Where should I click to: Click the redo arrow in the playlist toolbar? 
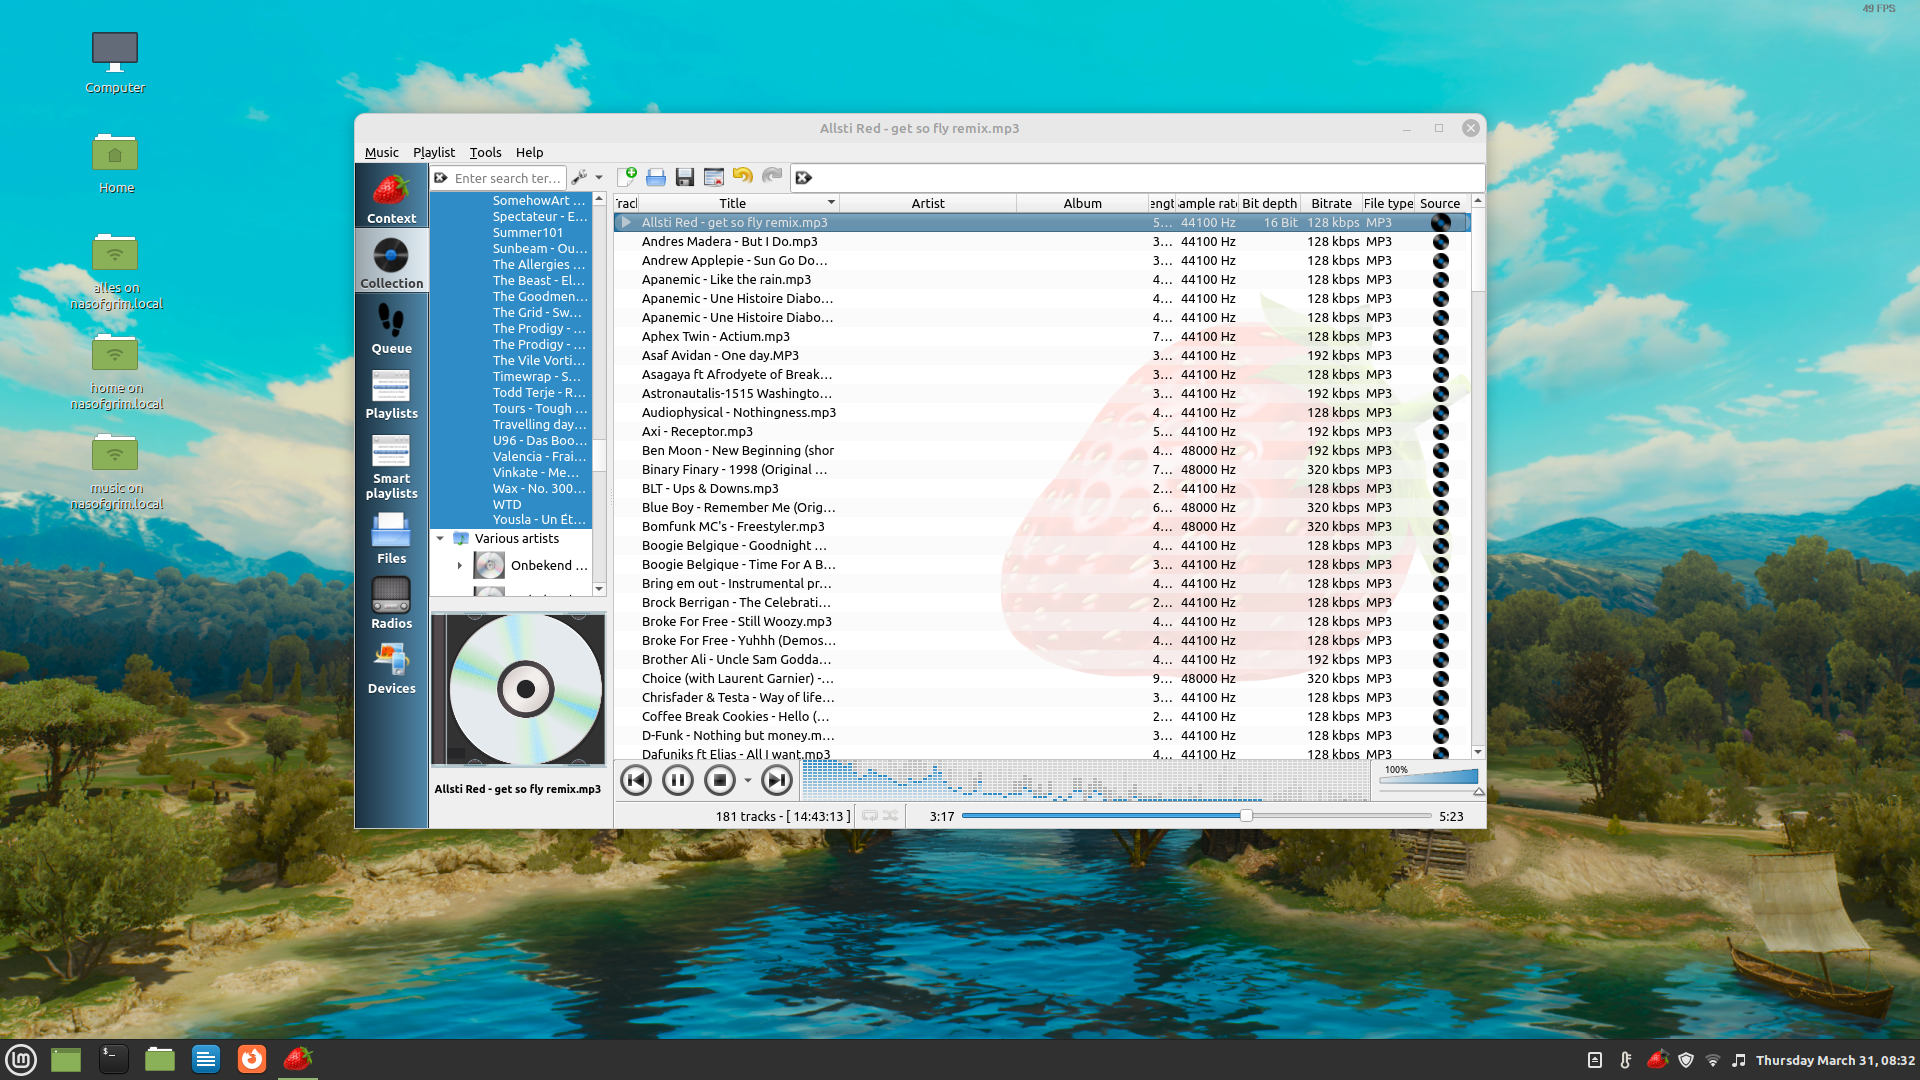point(772,177)
